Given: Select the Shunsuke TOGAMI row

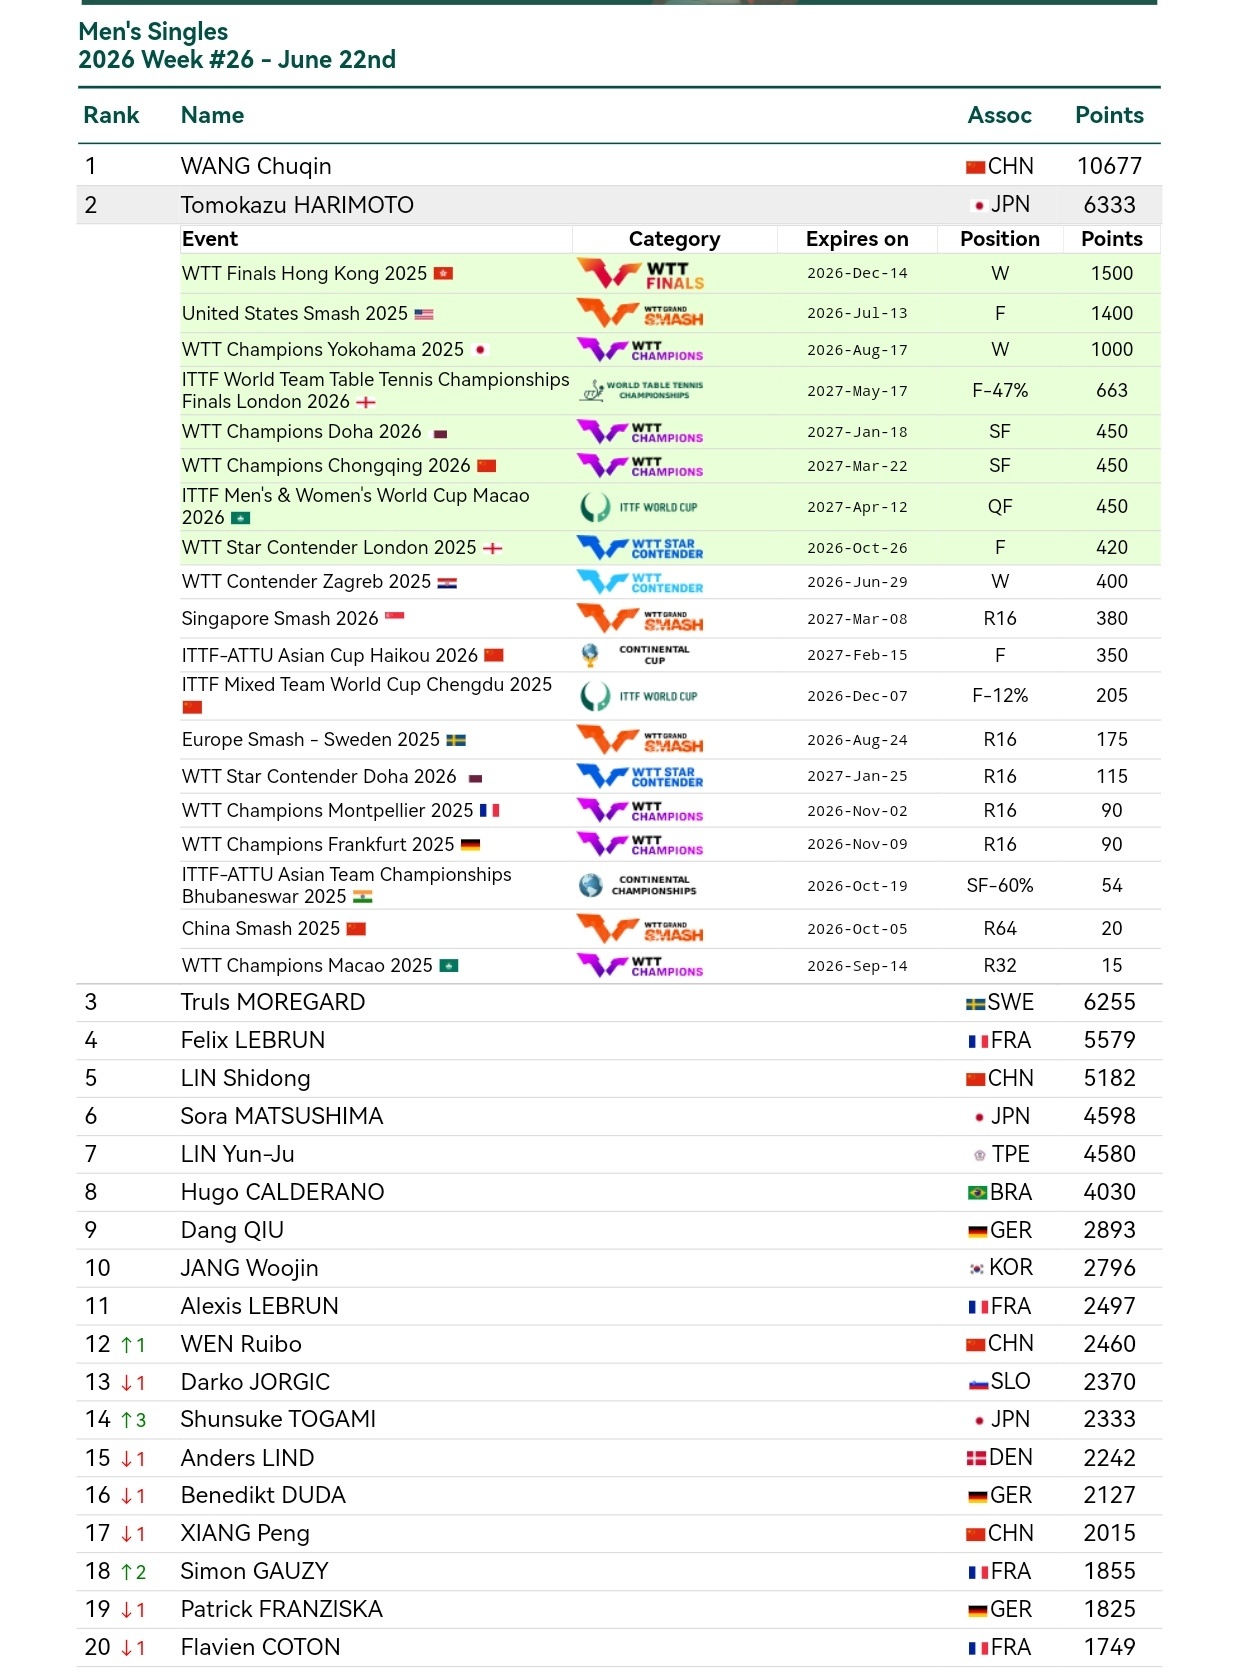Looking at the screenshot, I should point(619,1420).
